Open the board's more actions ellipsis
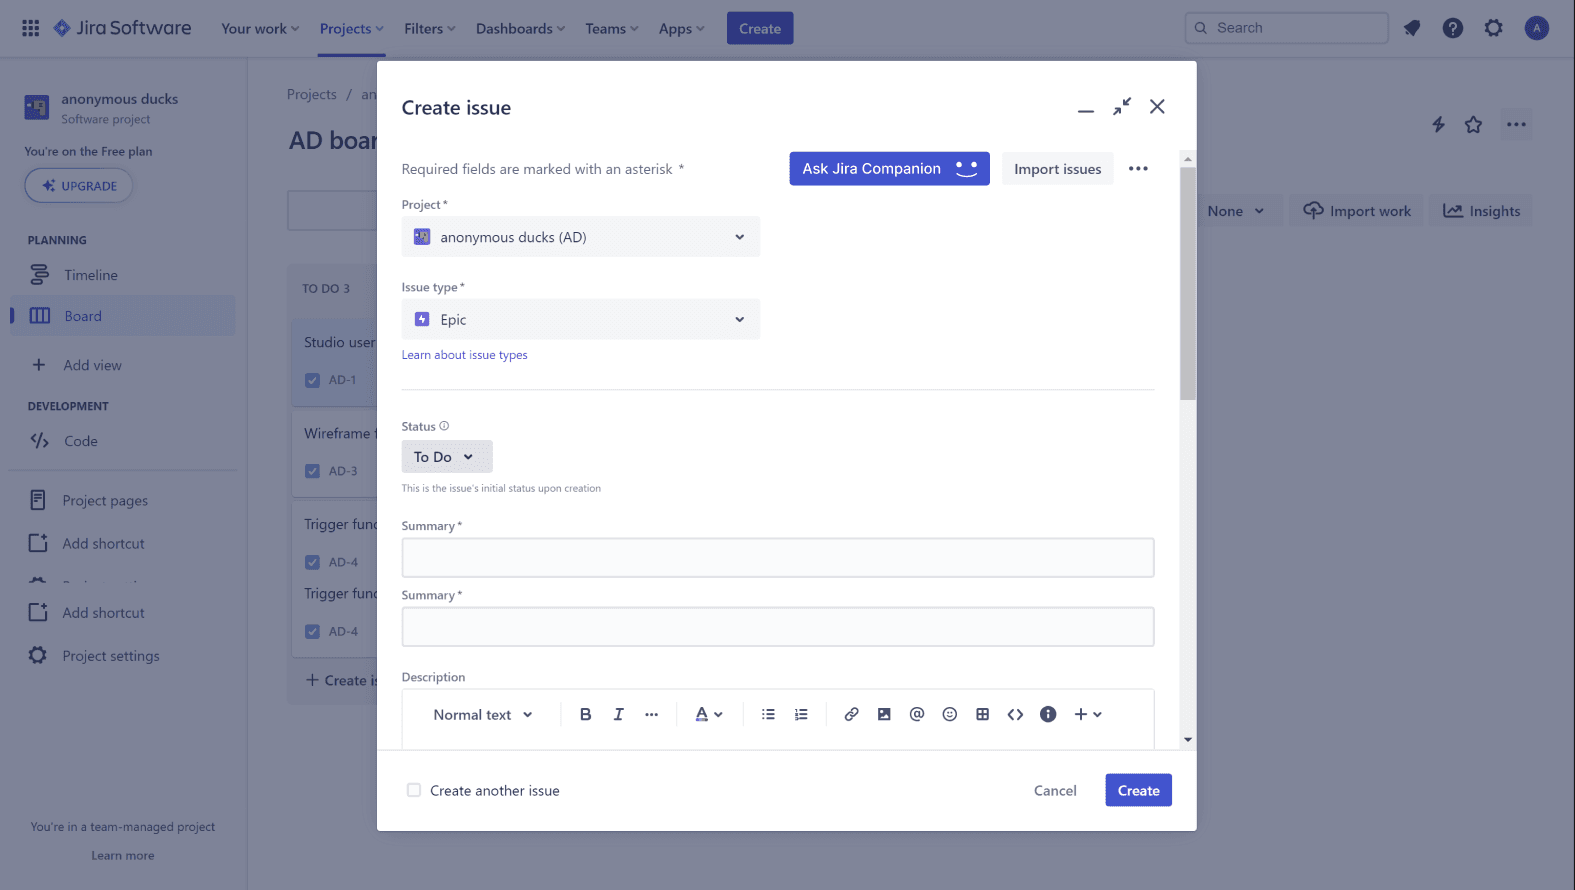The width and height of the screenshot is (1575, 890). [x=1517, y=125]
